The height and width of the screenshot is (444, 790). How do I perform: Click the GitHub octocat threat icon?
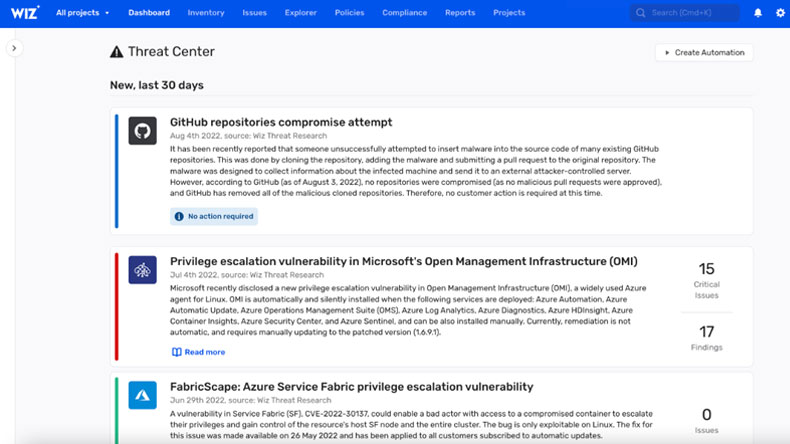(x=143, y=131)
